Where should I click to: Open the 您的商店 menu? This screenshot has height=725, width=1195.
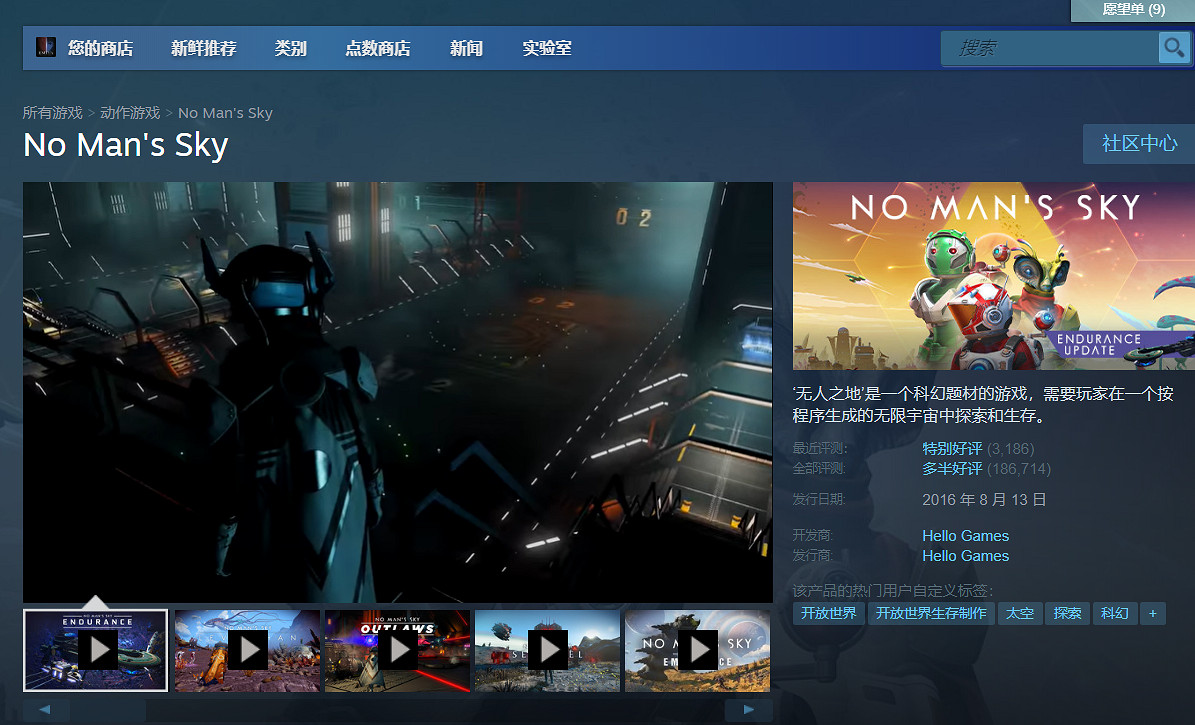[100, 48]
